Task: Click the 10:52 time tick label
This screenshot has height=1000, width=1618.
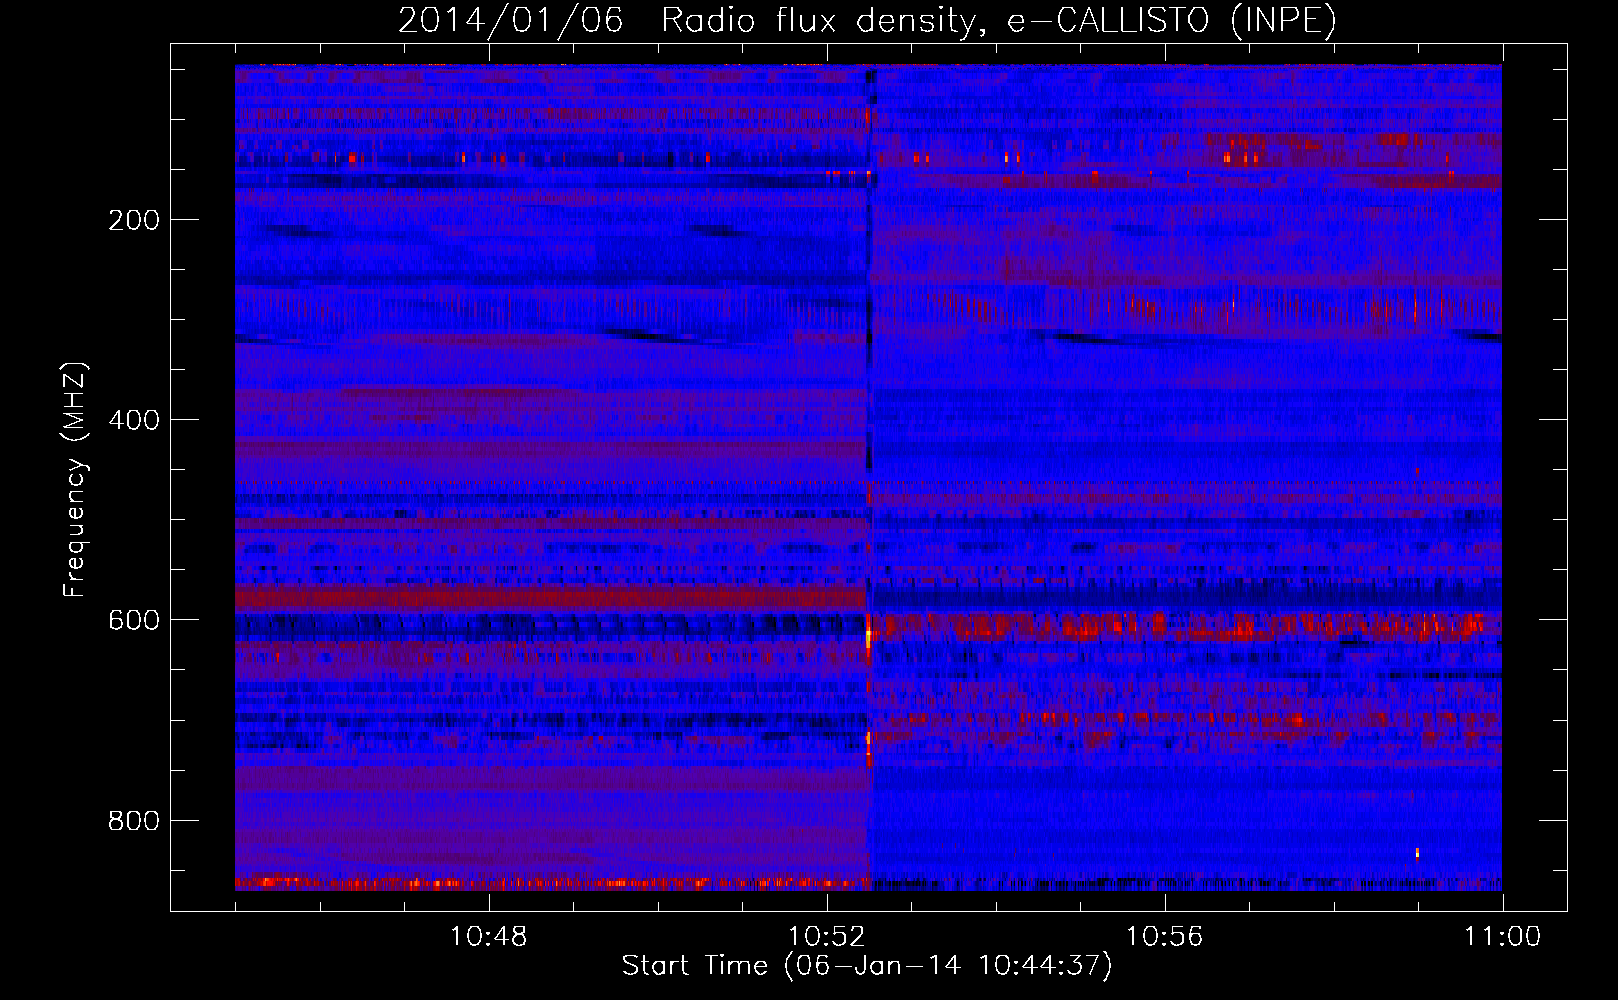Action: (826, 937)
